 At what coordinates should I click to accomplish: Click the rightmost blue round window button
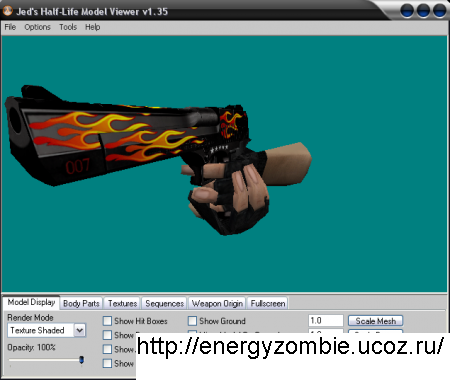[439, 11]
